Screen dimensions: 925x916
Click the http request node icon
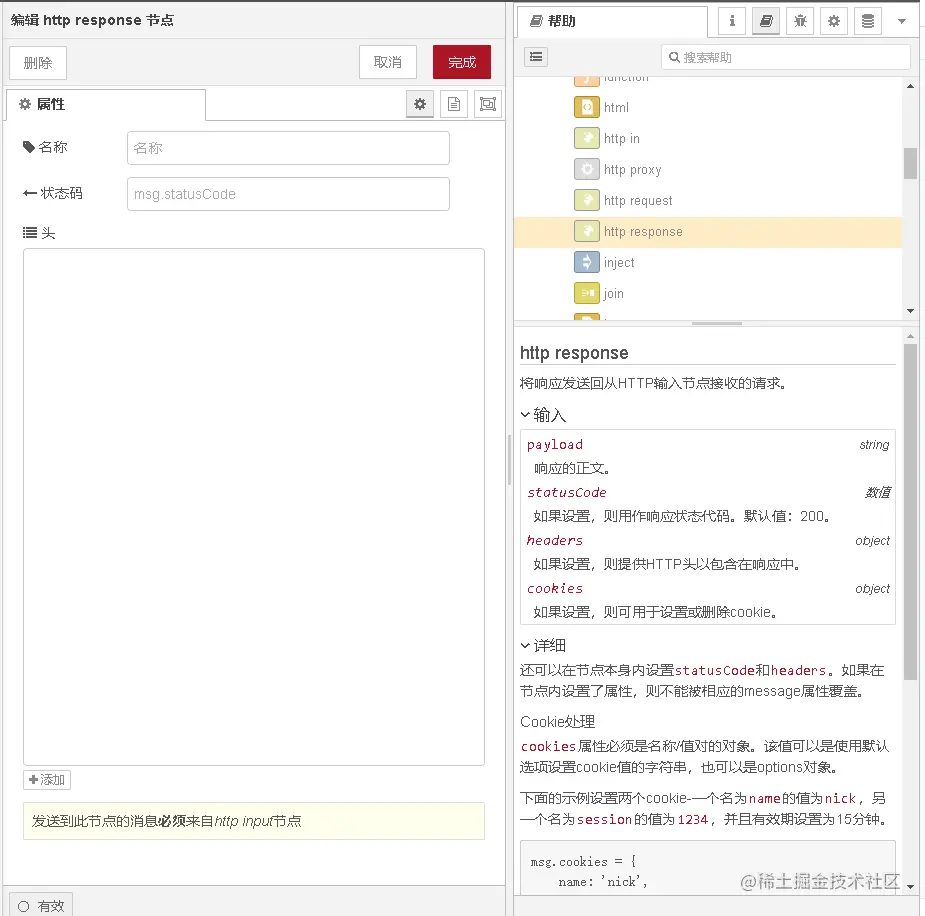point(587,201)
